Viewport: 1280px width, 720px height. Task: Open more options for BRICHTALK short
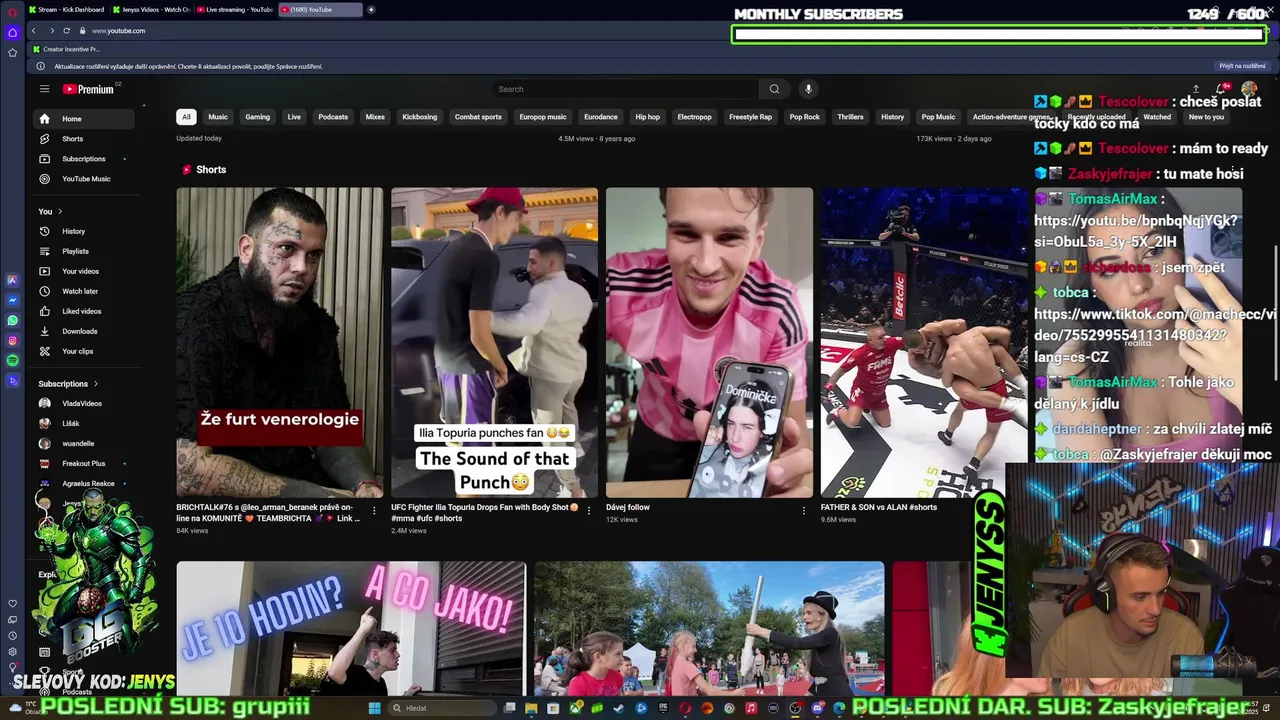[374, 511]
